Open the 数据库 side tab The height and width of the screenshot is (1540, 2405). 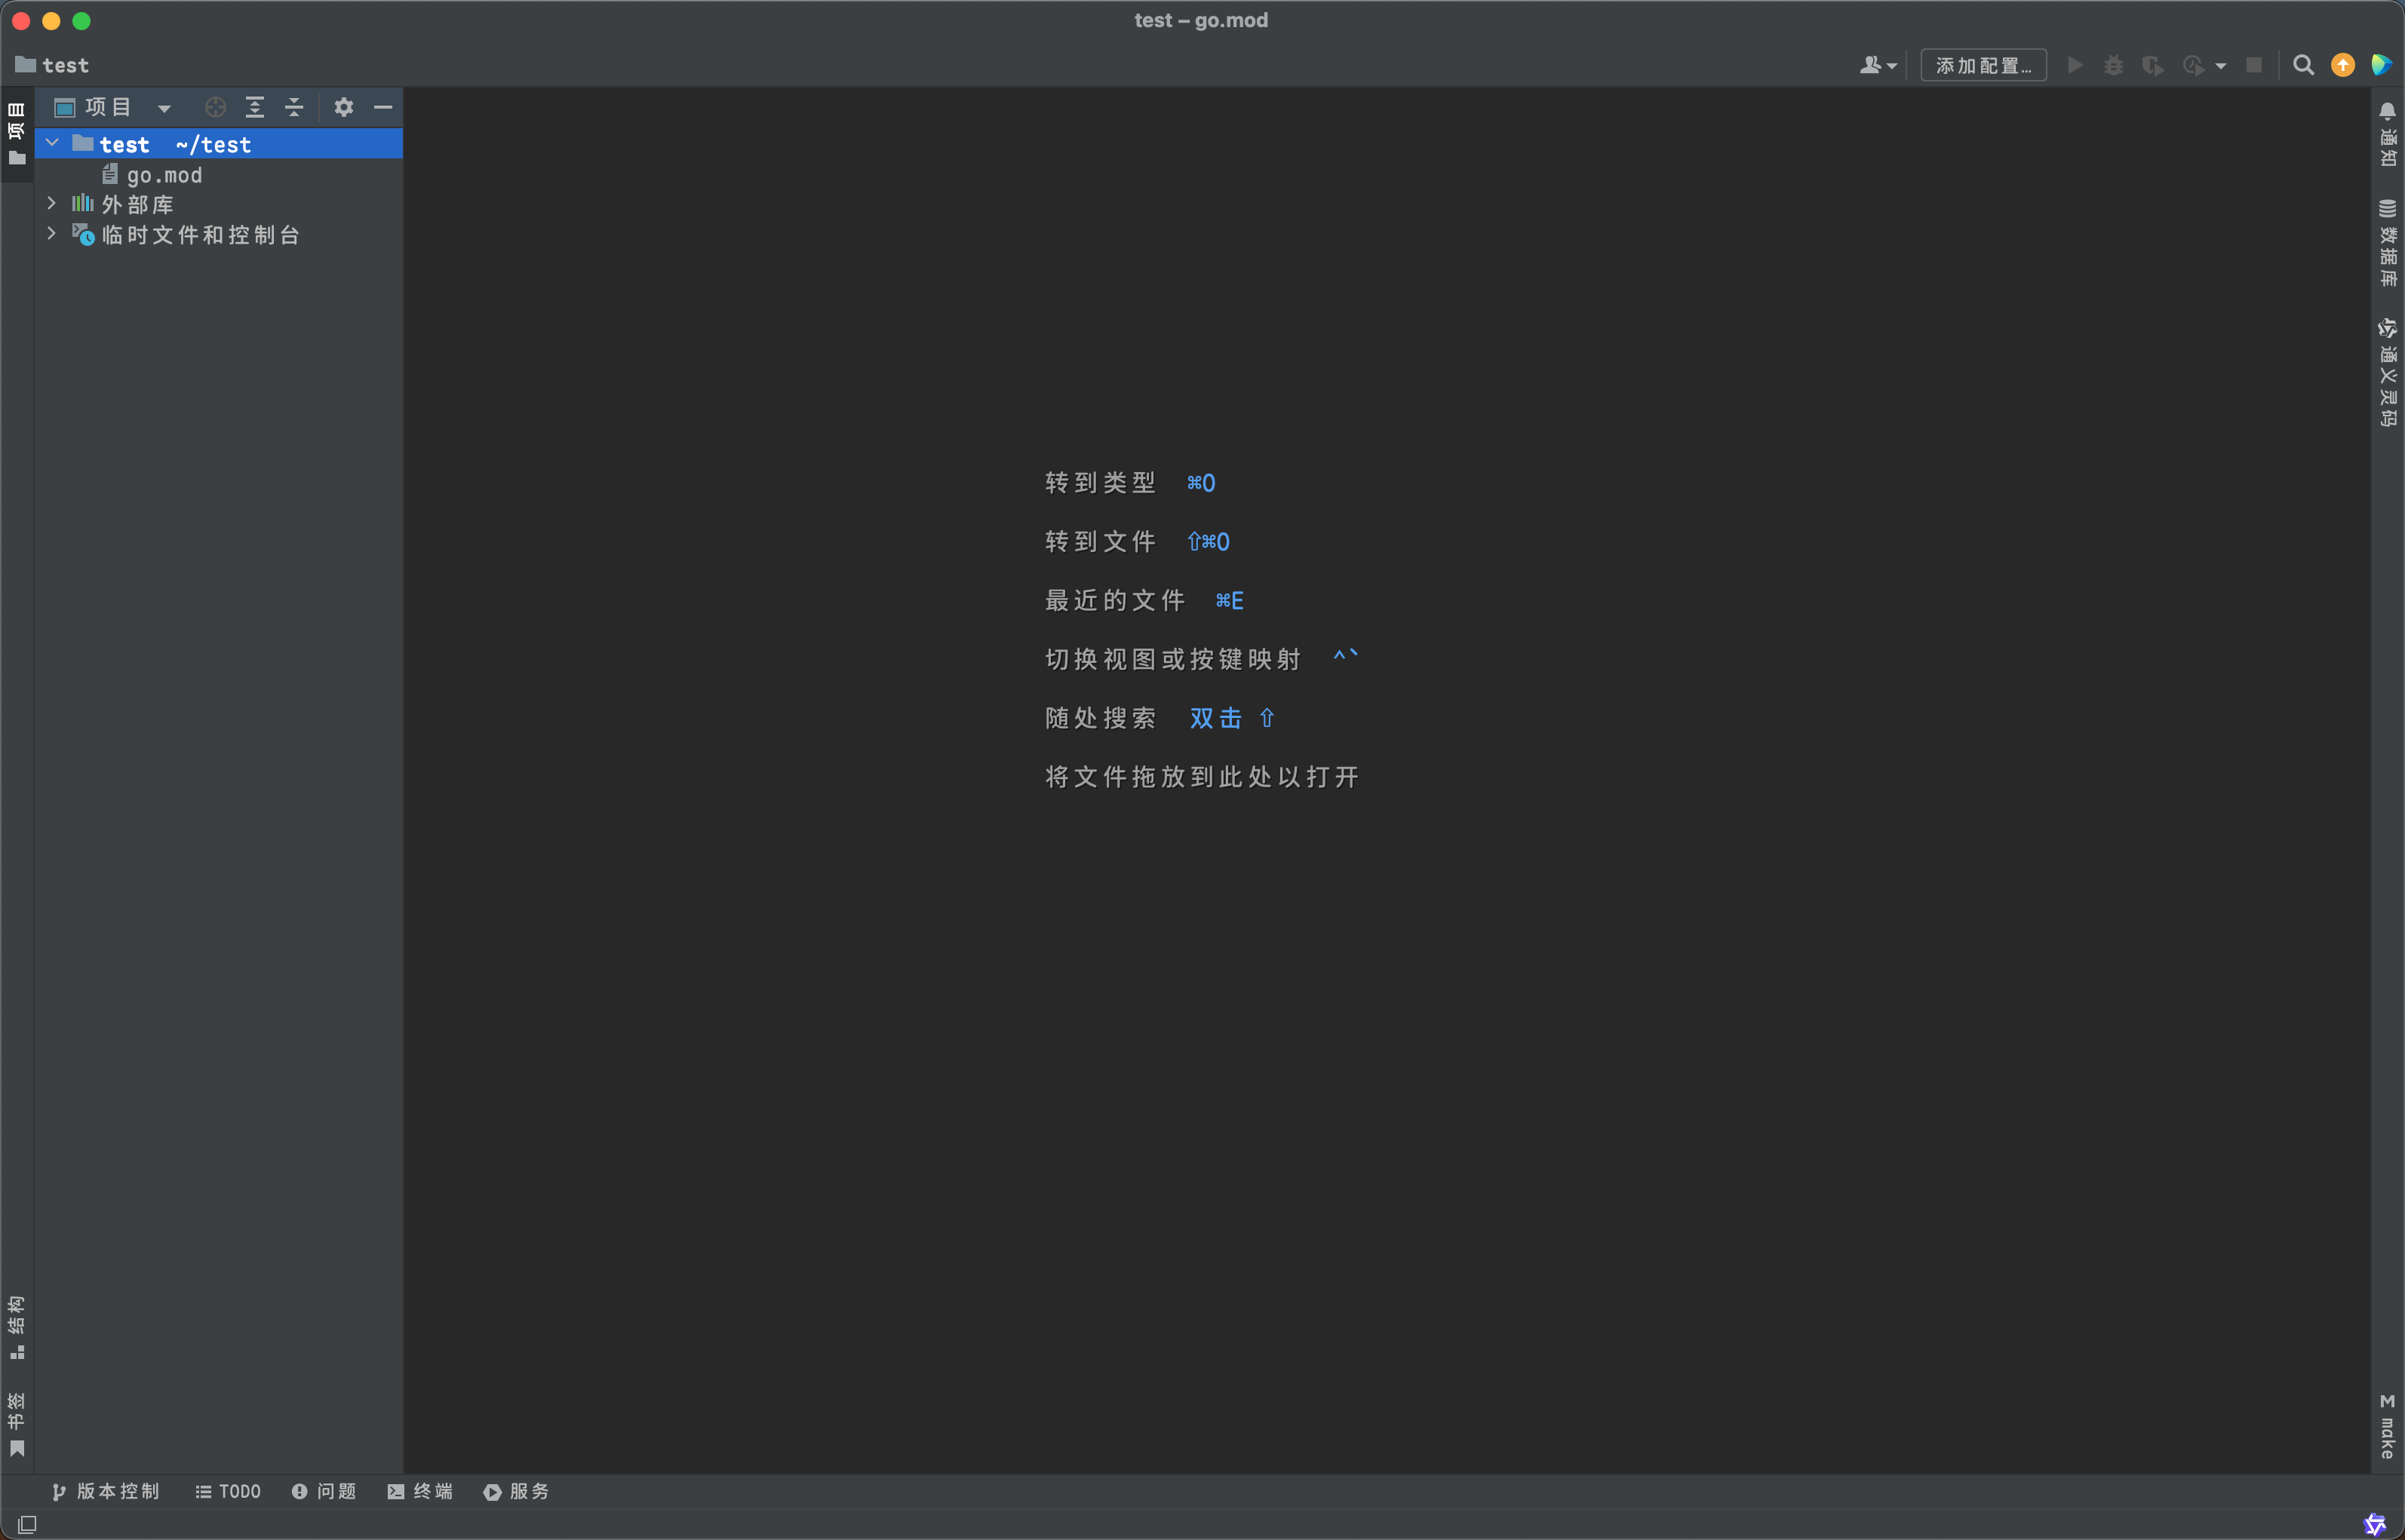[2388, 243]
